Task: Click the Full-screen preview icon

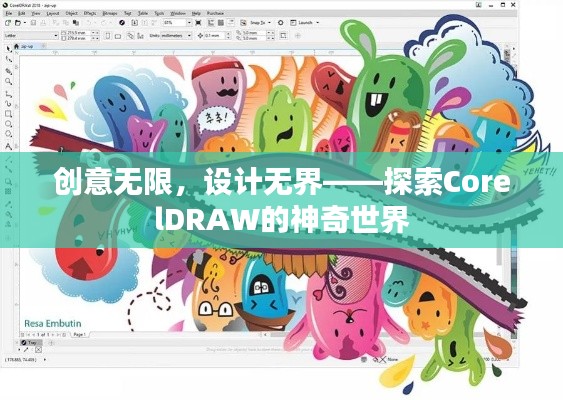Action: click(198, 23)
